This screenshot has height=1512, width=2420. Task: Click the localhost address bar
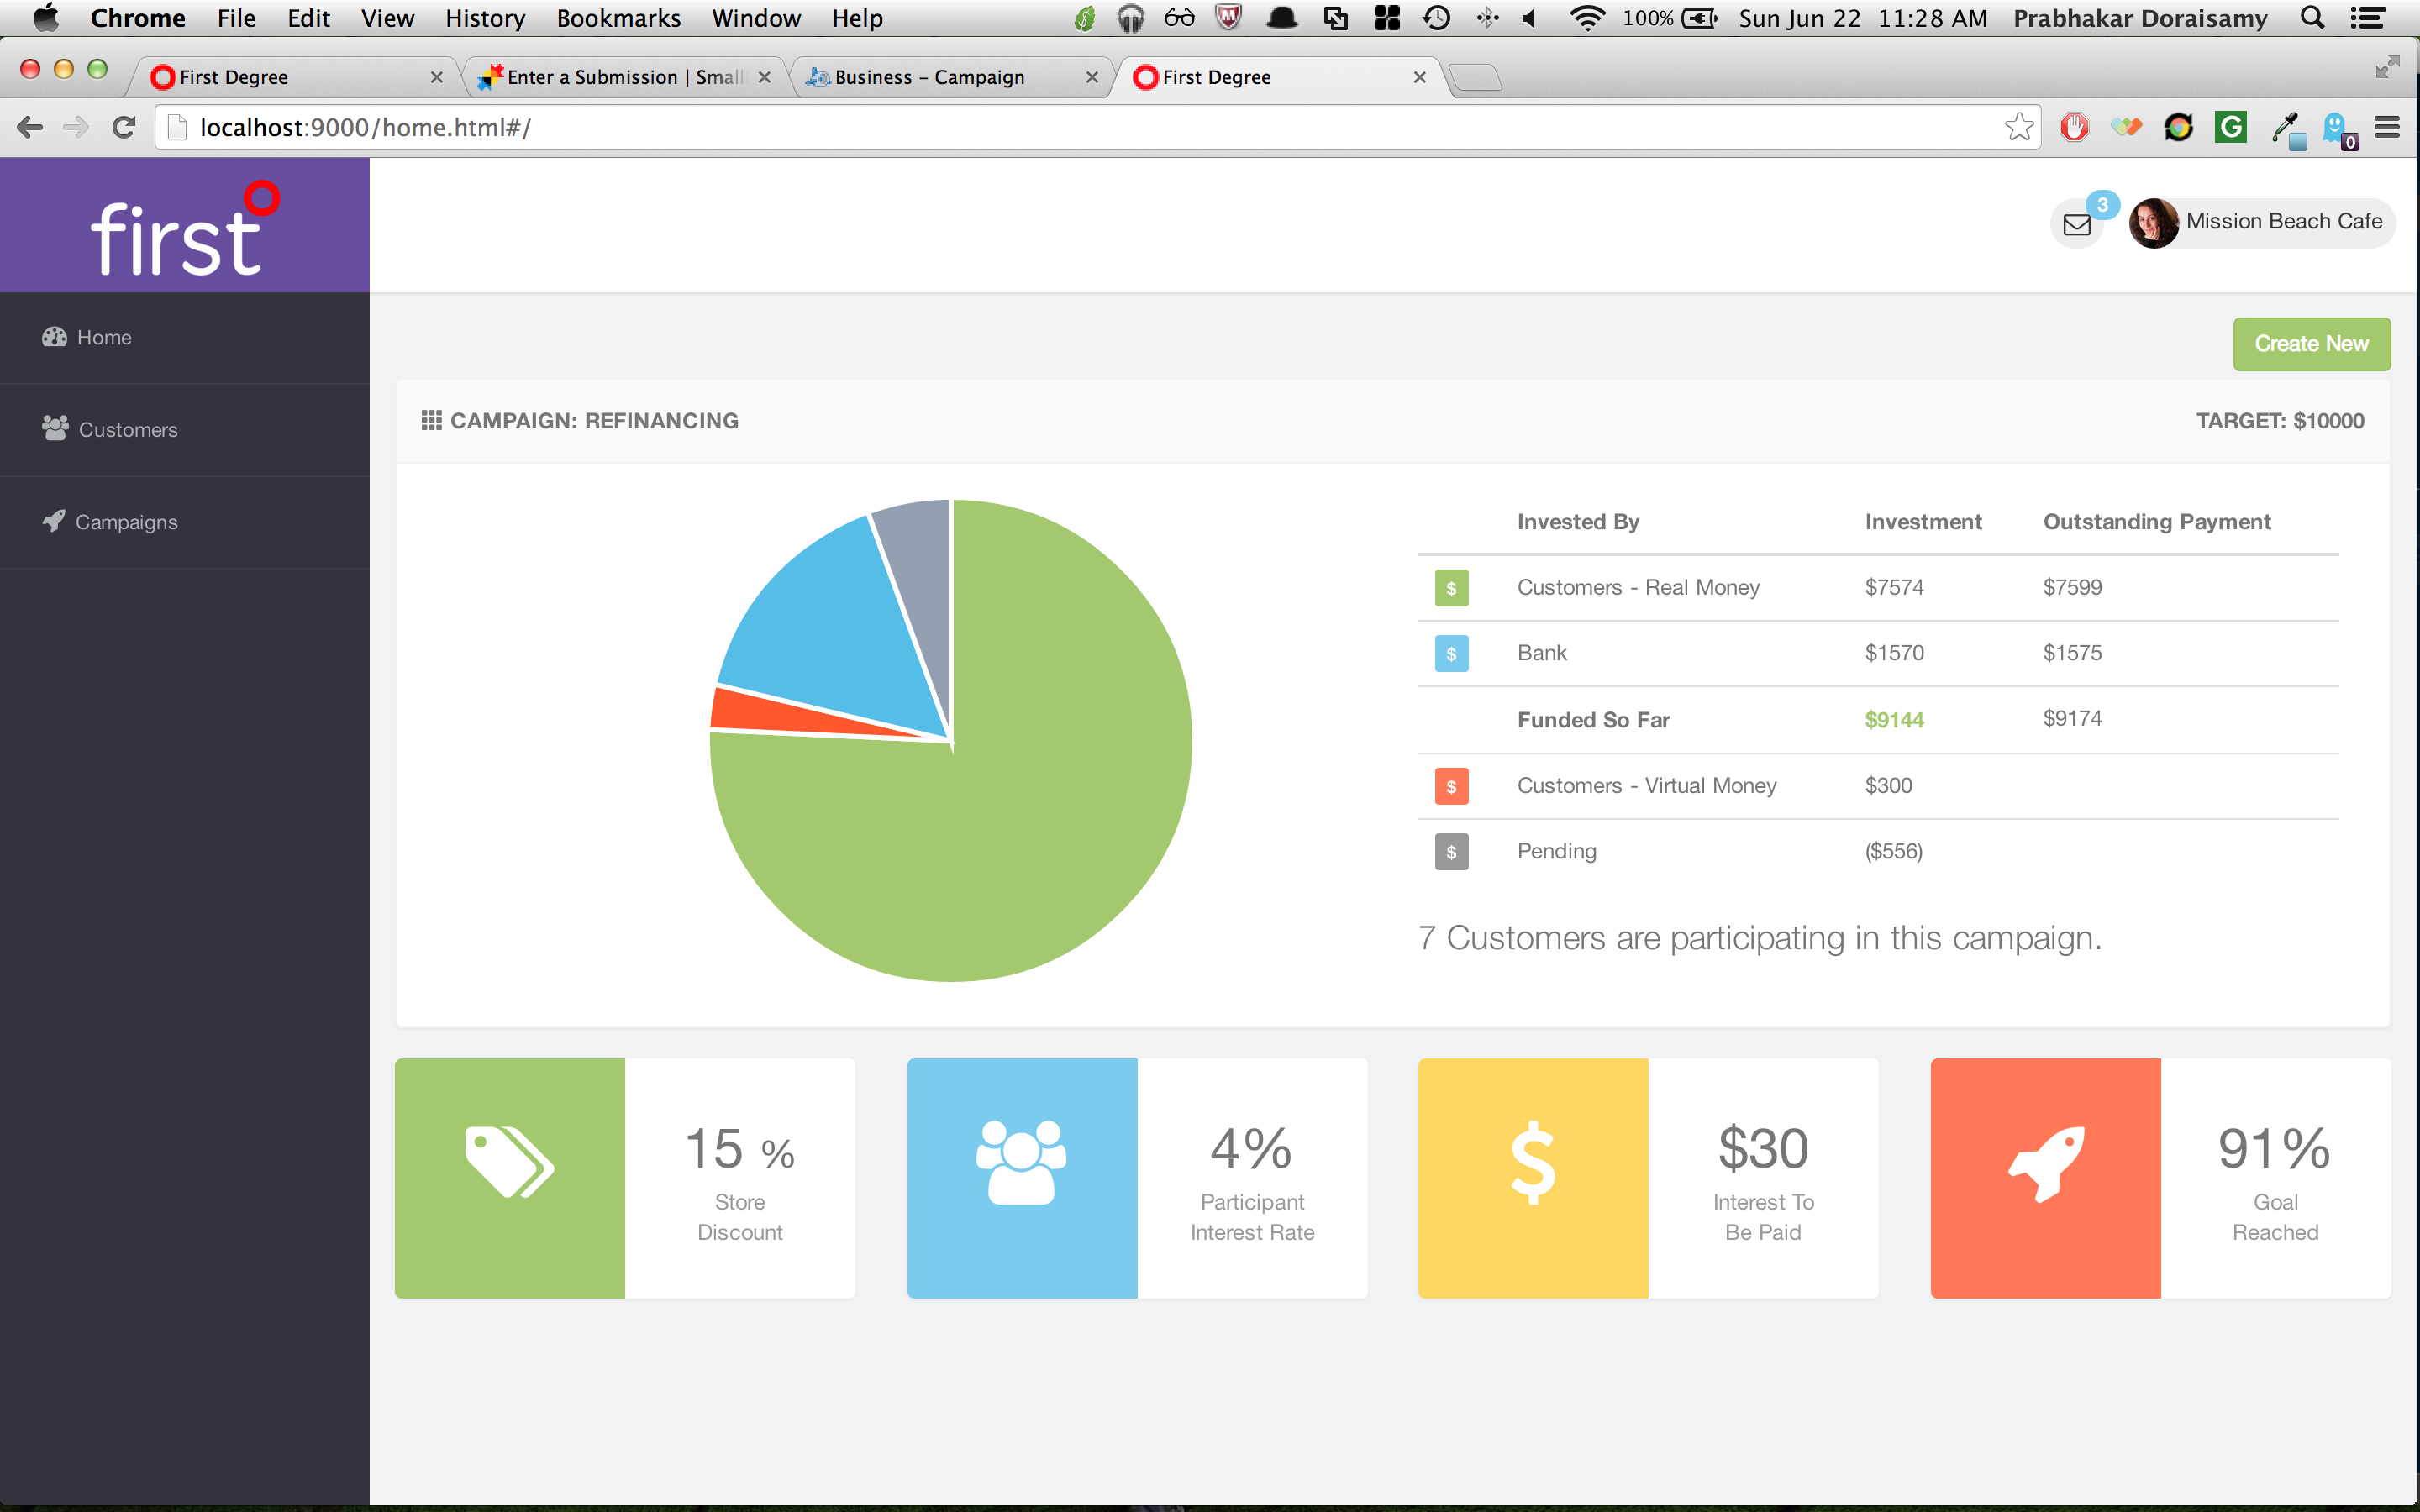tap(1000, 127)
